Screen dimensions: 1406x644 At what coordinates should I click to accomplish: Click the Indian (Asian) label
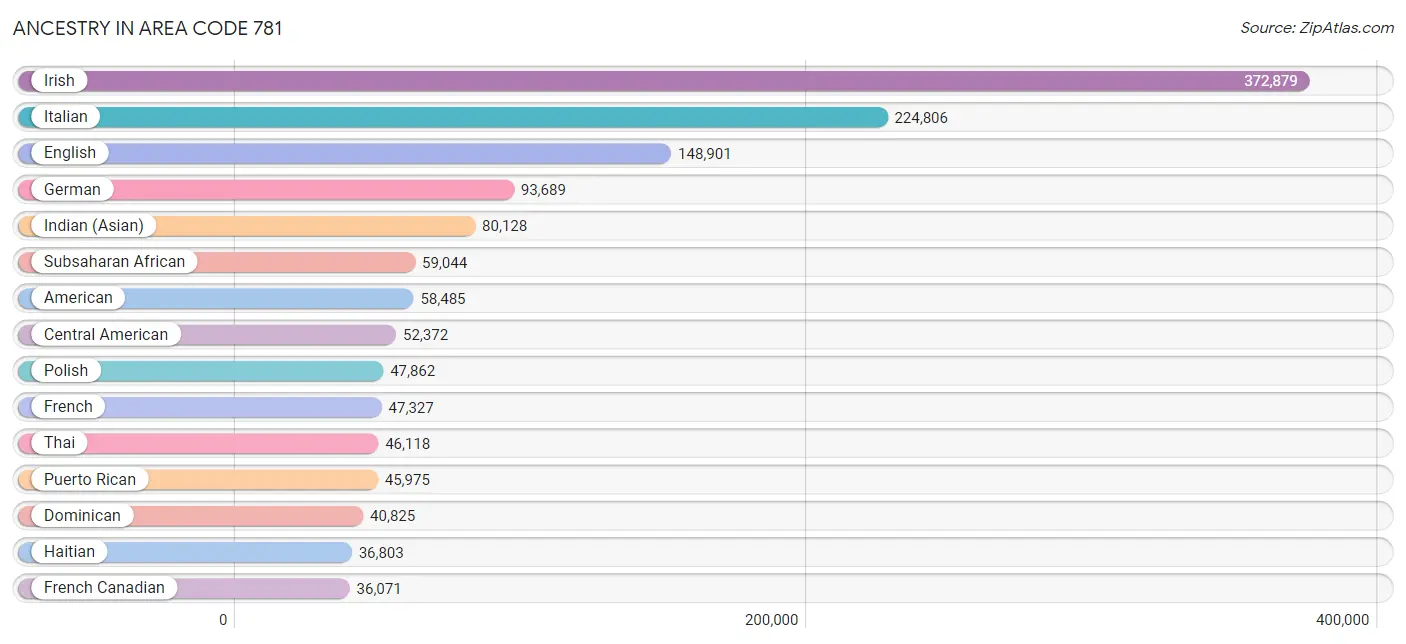tap(94, 225)
